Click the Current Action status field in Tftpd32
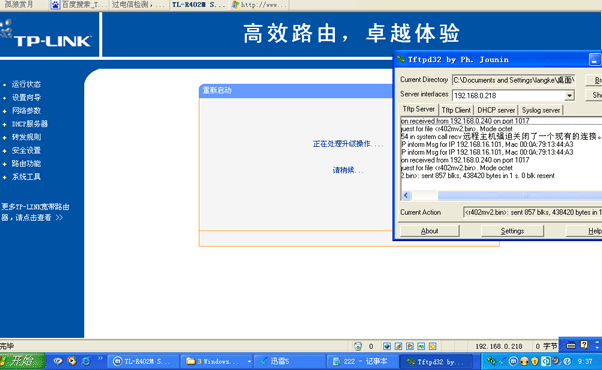The width and height of the screenshot is (602, 370). pos(532,212)
